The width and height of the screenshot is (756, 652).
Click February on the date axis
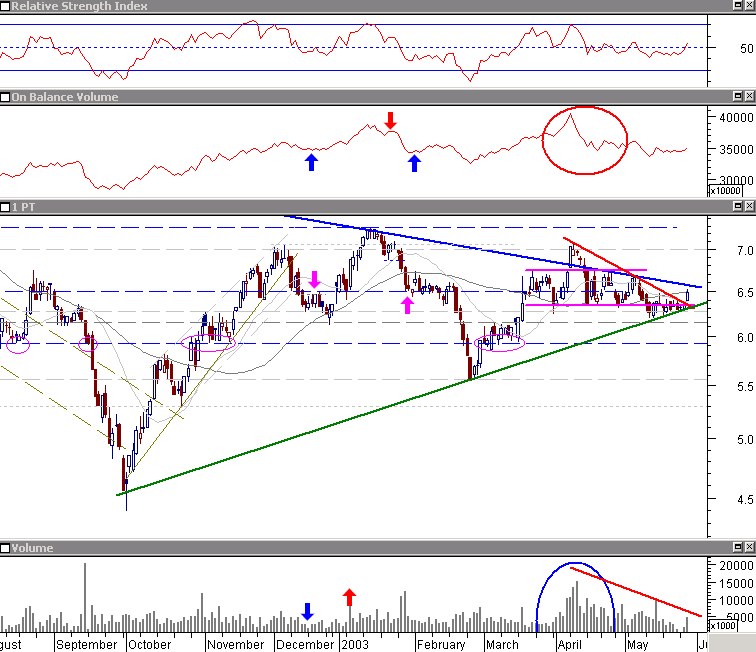tap(441, 645)
